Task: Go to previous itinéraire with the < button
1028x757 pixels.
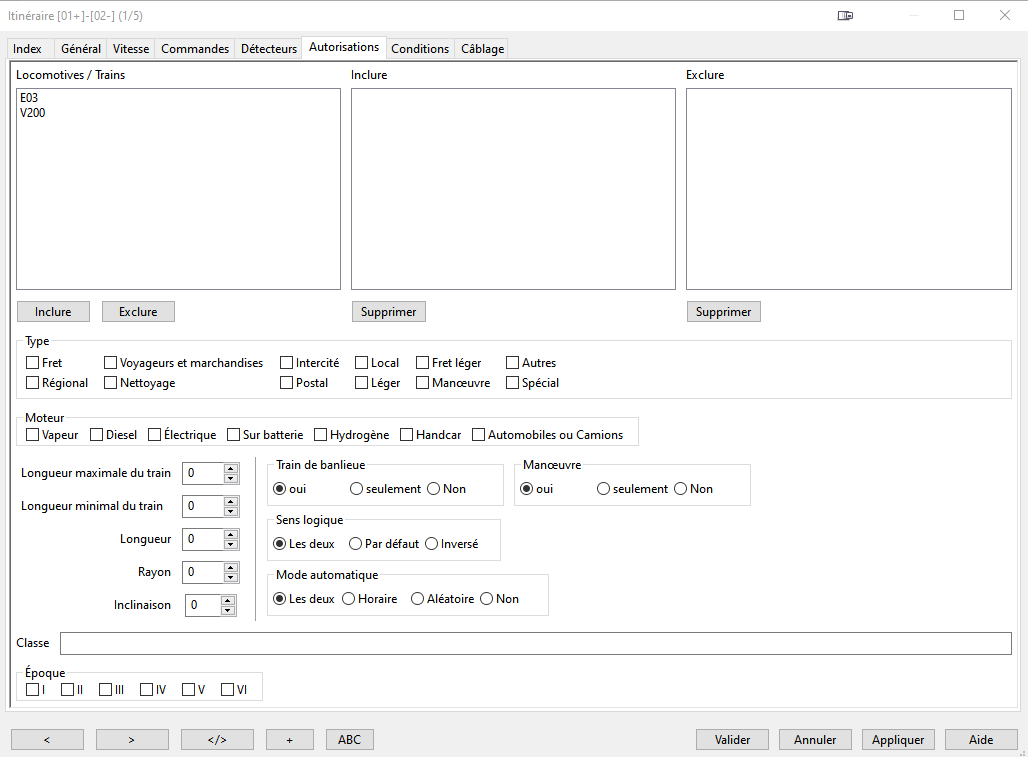Action: (x=48, y=740)
